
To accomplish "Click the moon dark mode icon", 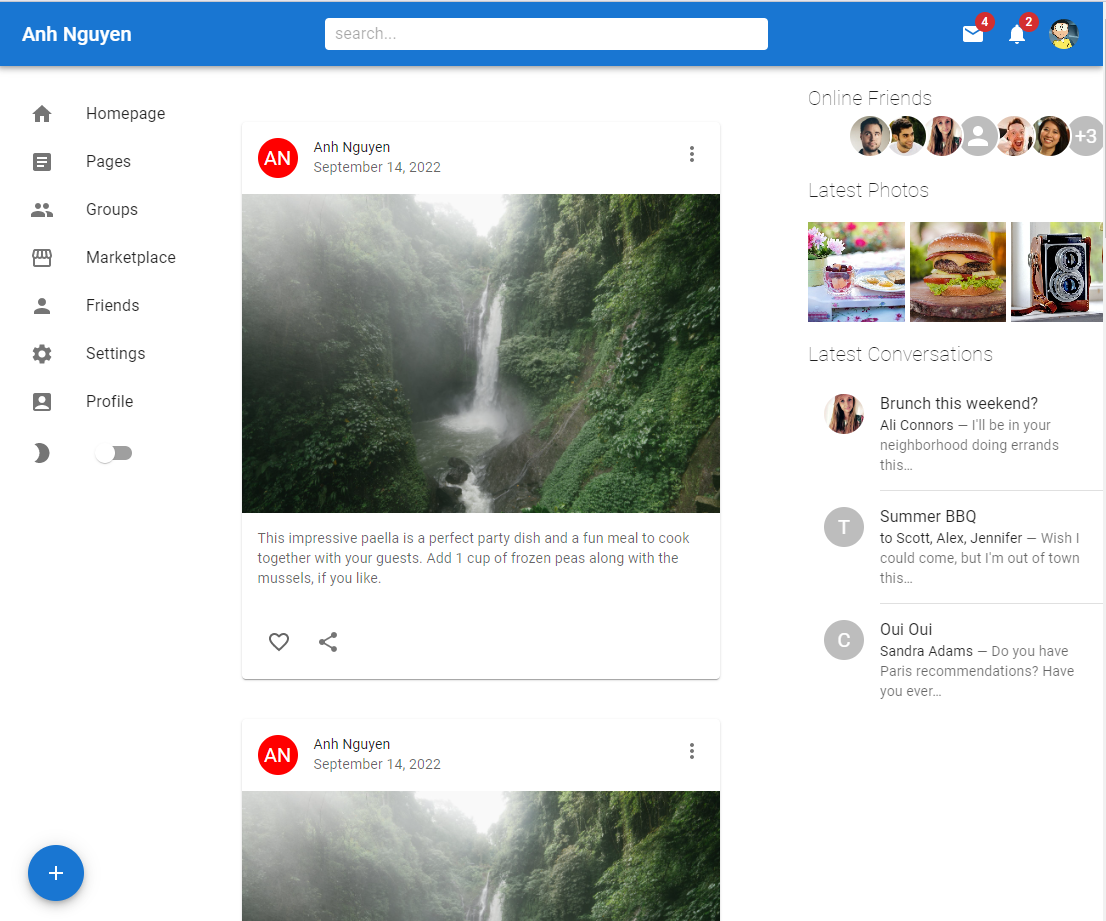I will coord(41,454).
